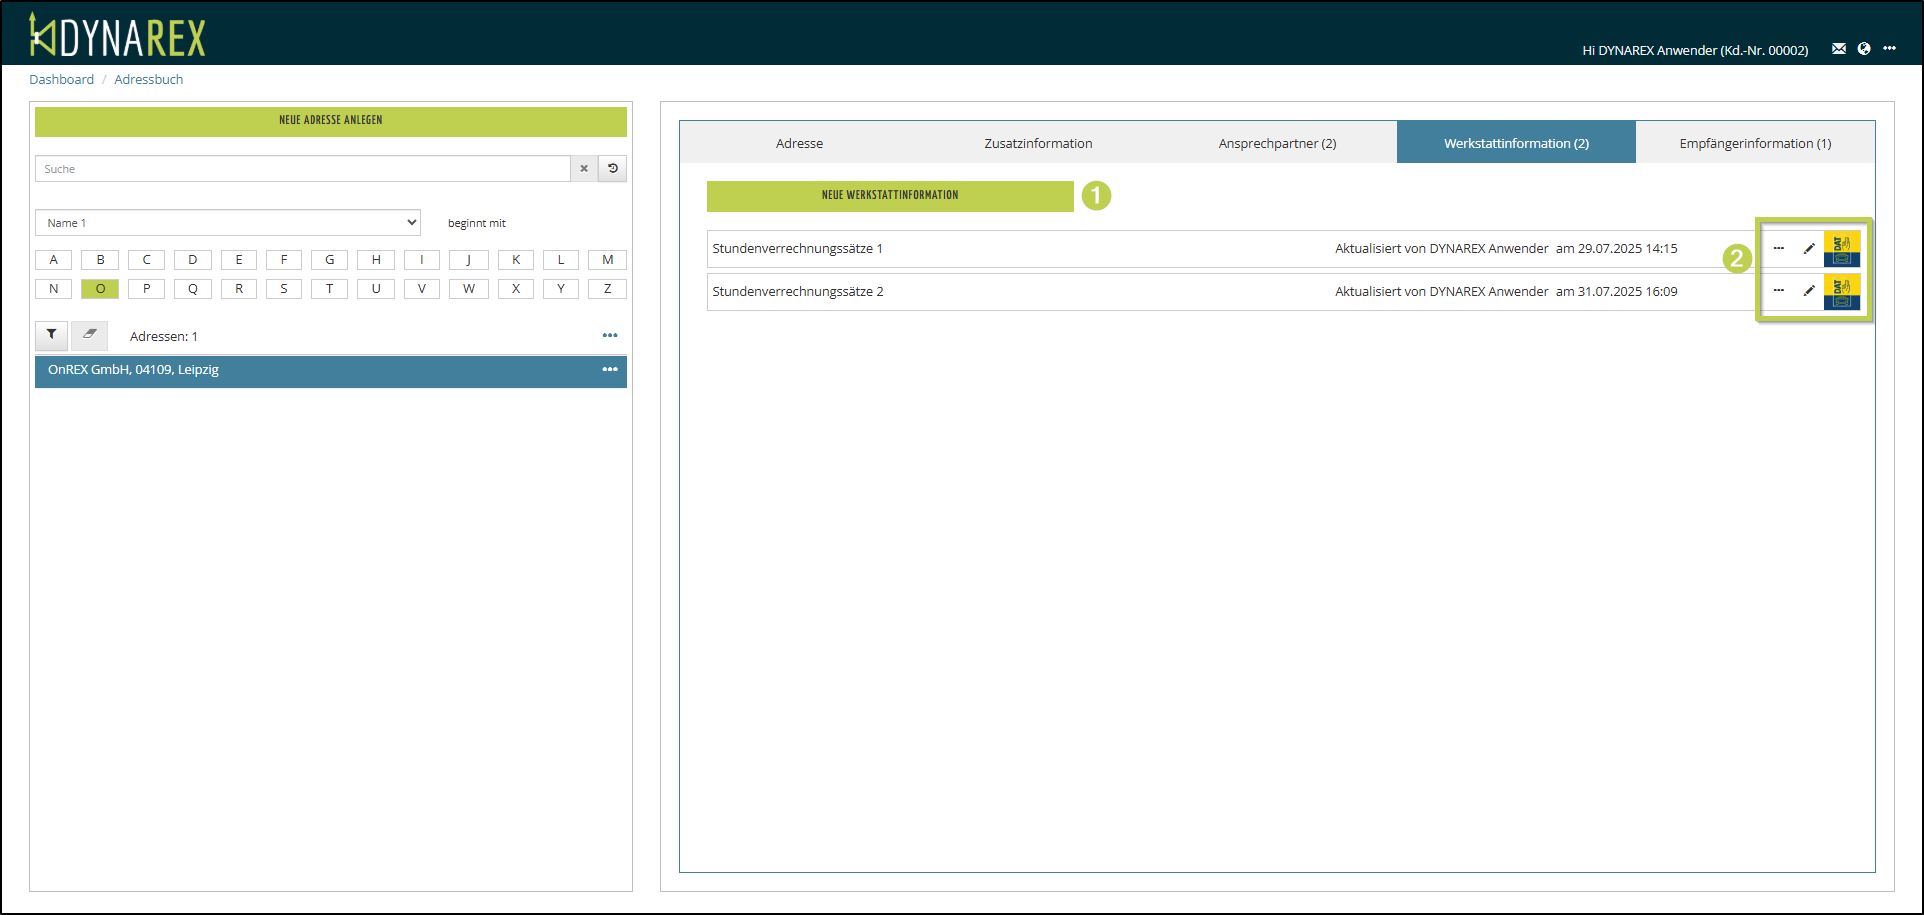Viewport: 1924px width, 915px height.
Task: Open the Name 1 dropdown
Action: pos(228,223)
